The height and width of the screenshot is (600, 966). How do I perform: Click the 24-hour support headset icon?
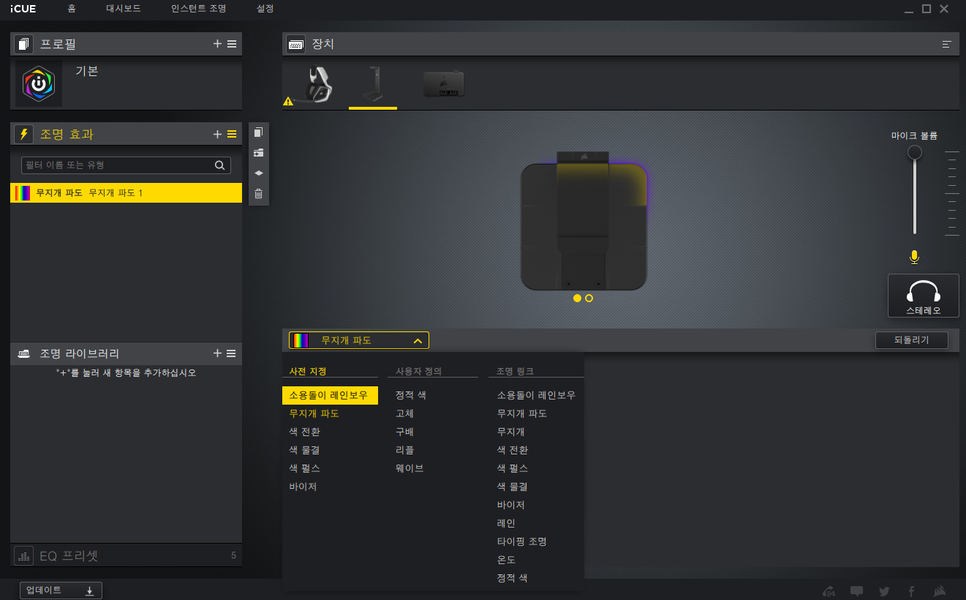point(829,591)
